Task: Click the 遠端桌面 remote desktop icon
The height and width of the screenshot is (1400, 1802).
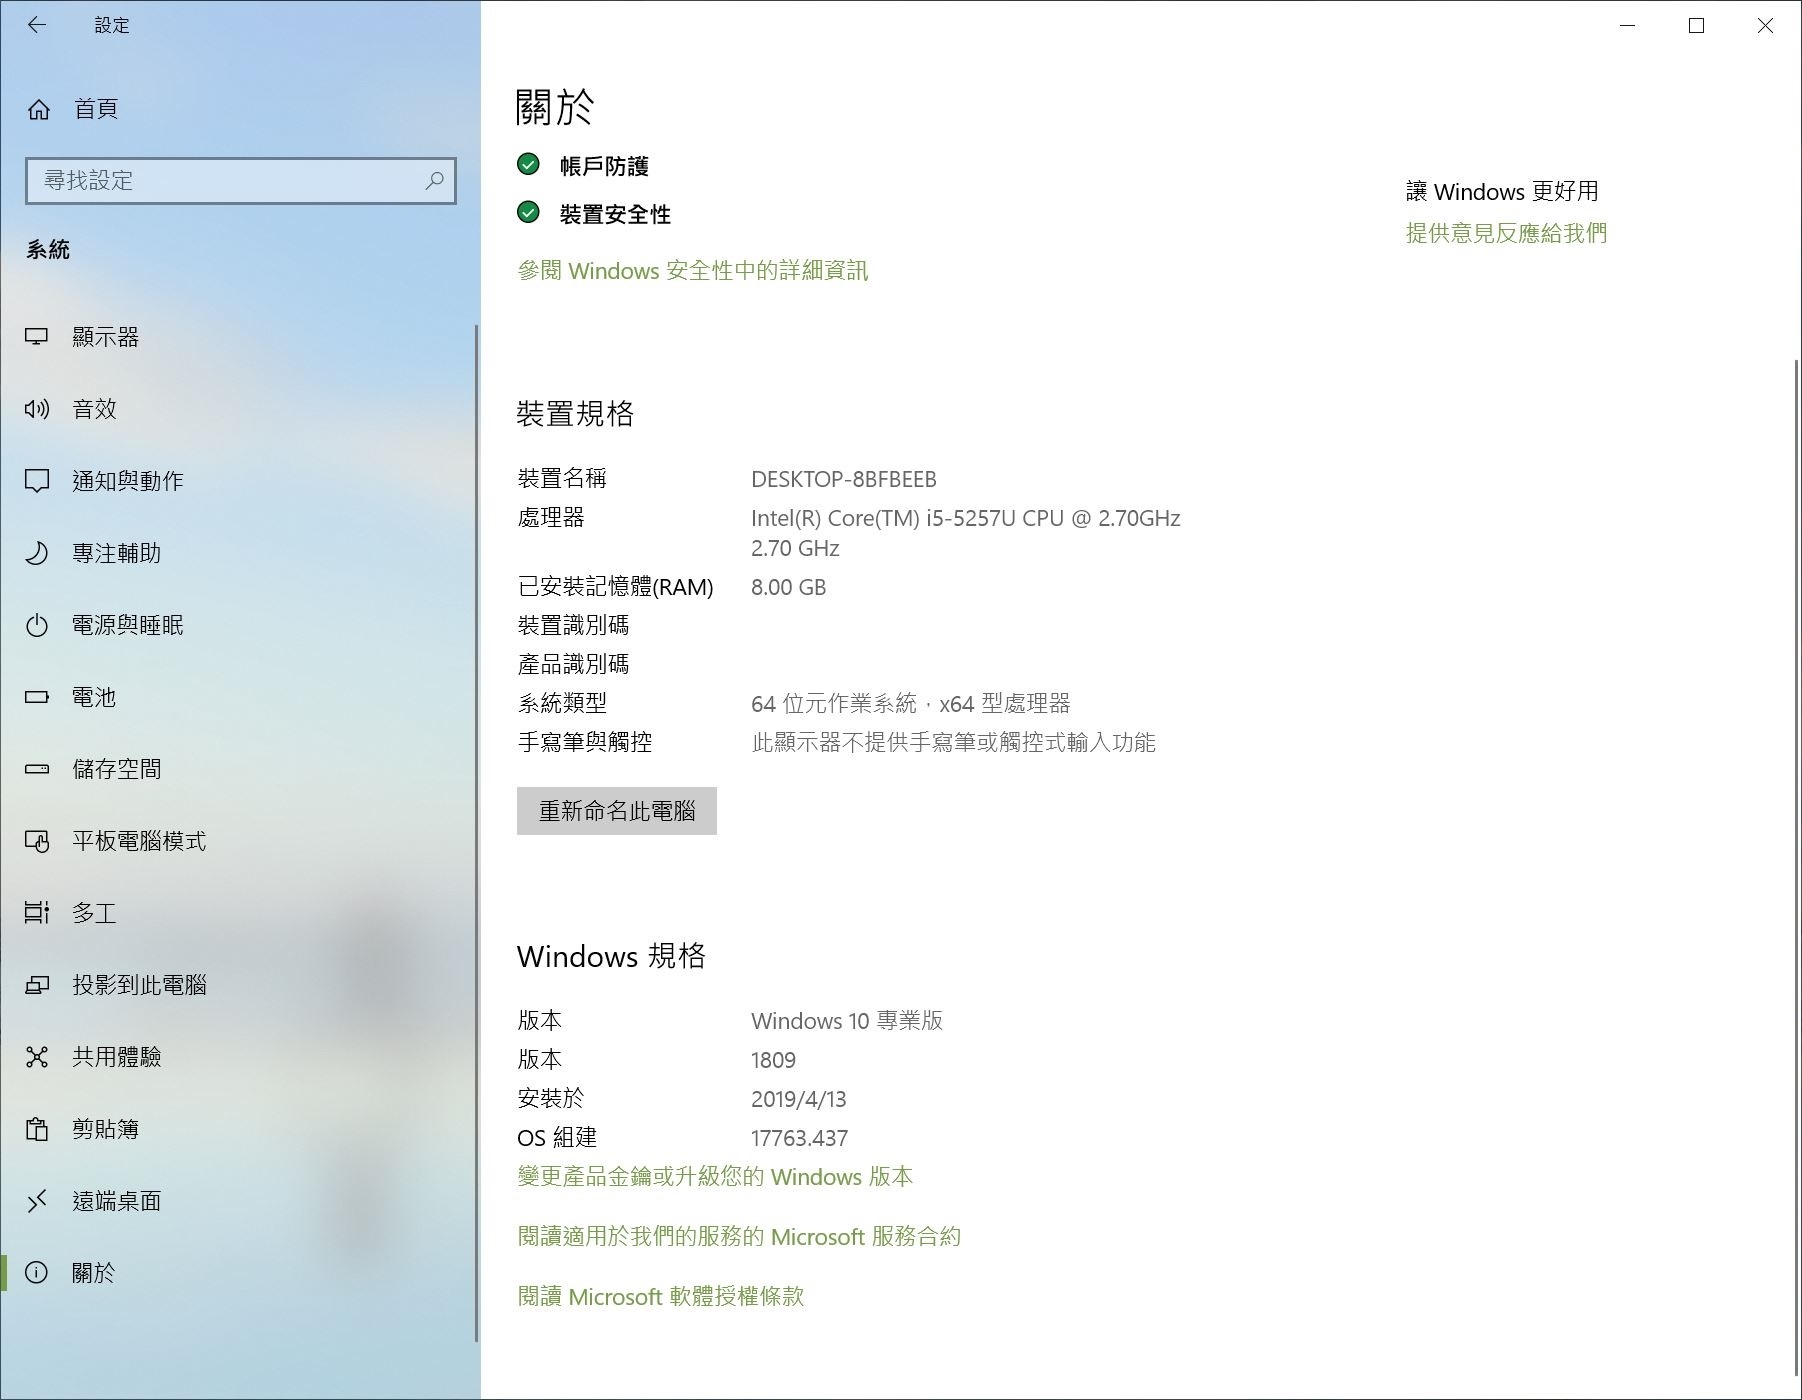Action: point(37,1201)
